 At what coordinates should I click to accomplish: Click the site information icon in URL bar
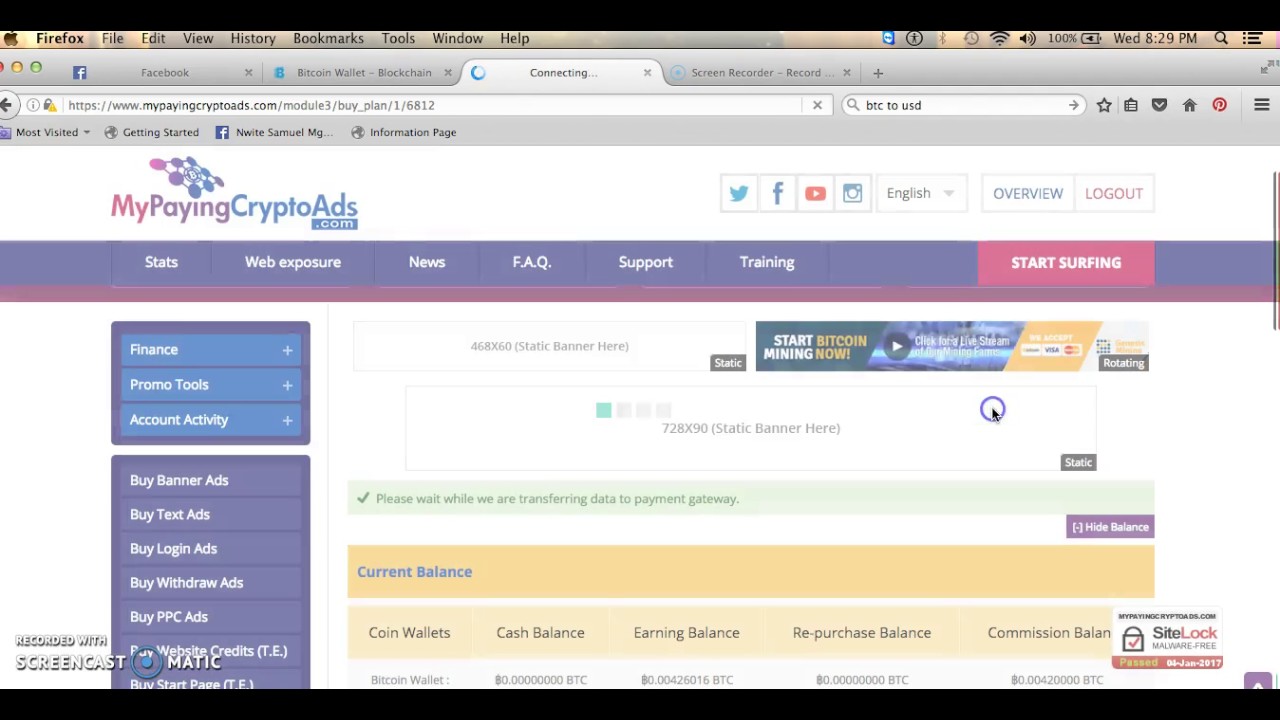(x=33, y=105)
